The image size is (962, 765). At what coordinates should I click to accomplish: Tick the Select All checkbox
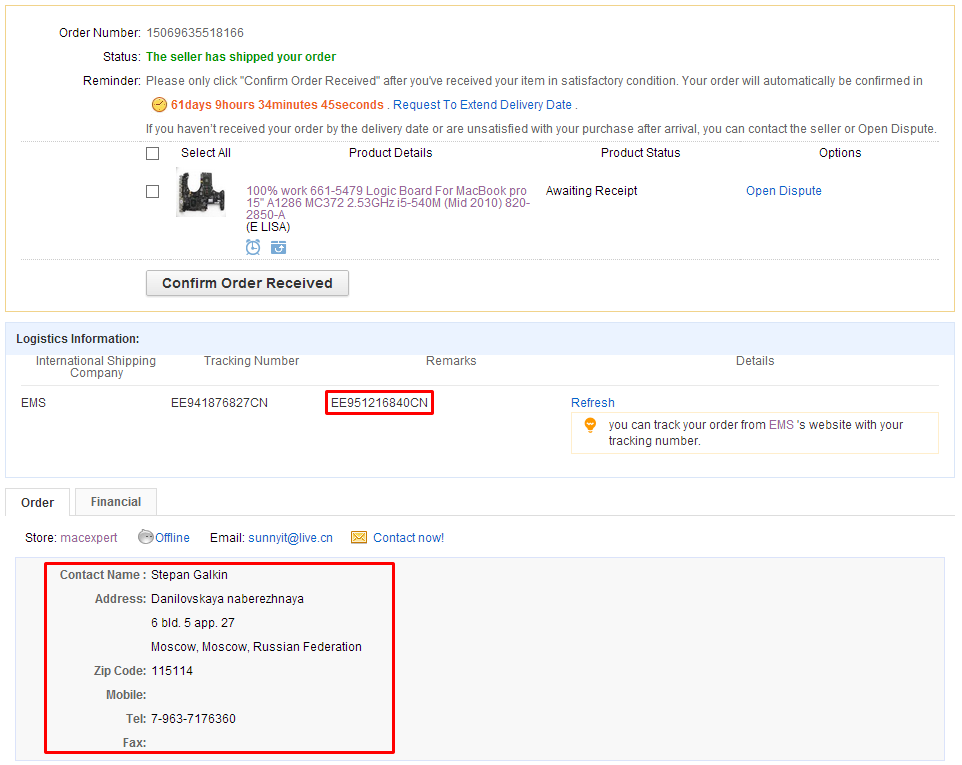coord(152,154)
